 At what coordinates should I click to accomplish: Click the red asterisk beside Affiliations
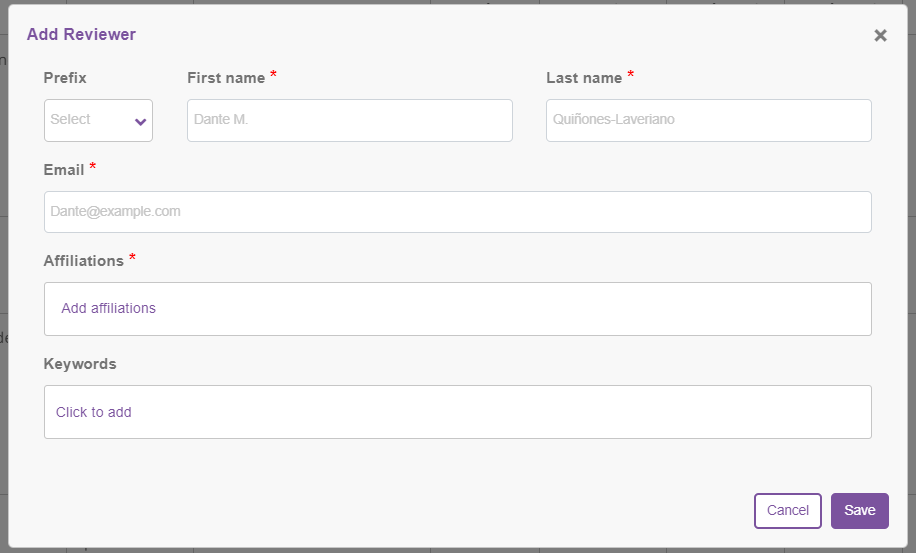pyautogui.click(x=133, y=258)
